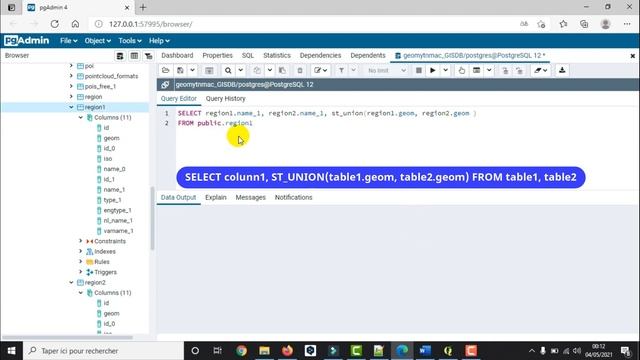
Task: Collapse region1 Columns (11) node
Action: pyautogui.click(x=81, y=118)
